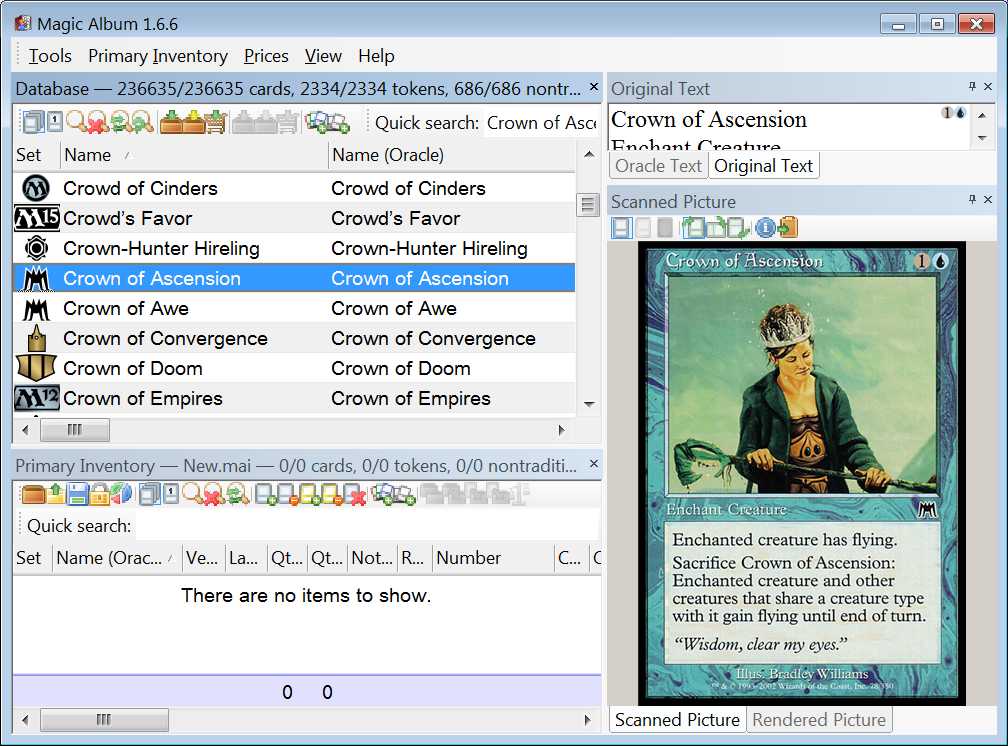The image size is (1008, 746).
Task: Open the Tools menu
Action: click(x=50, y=56)
